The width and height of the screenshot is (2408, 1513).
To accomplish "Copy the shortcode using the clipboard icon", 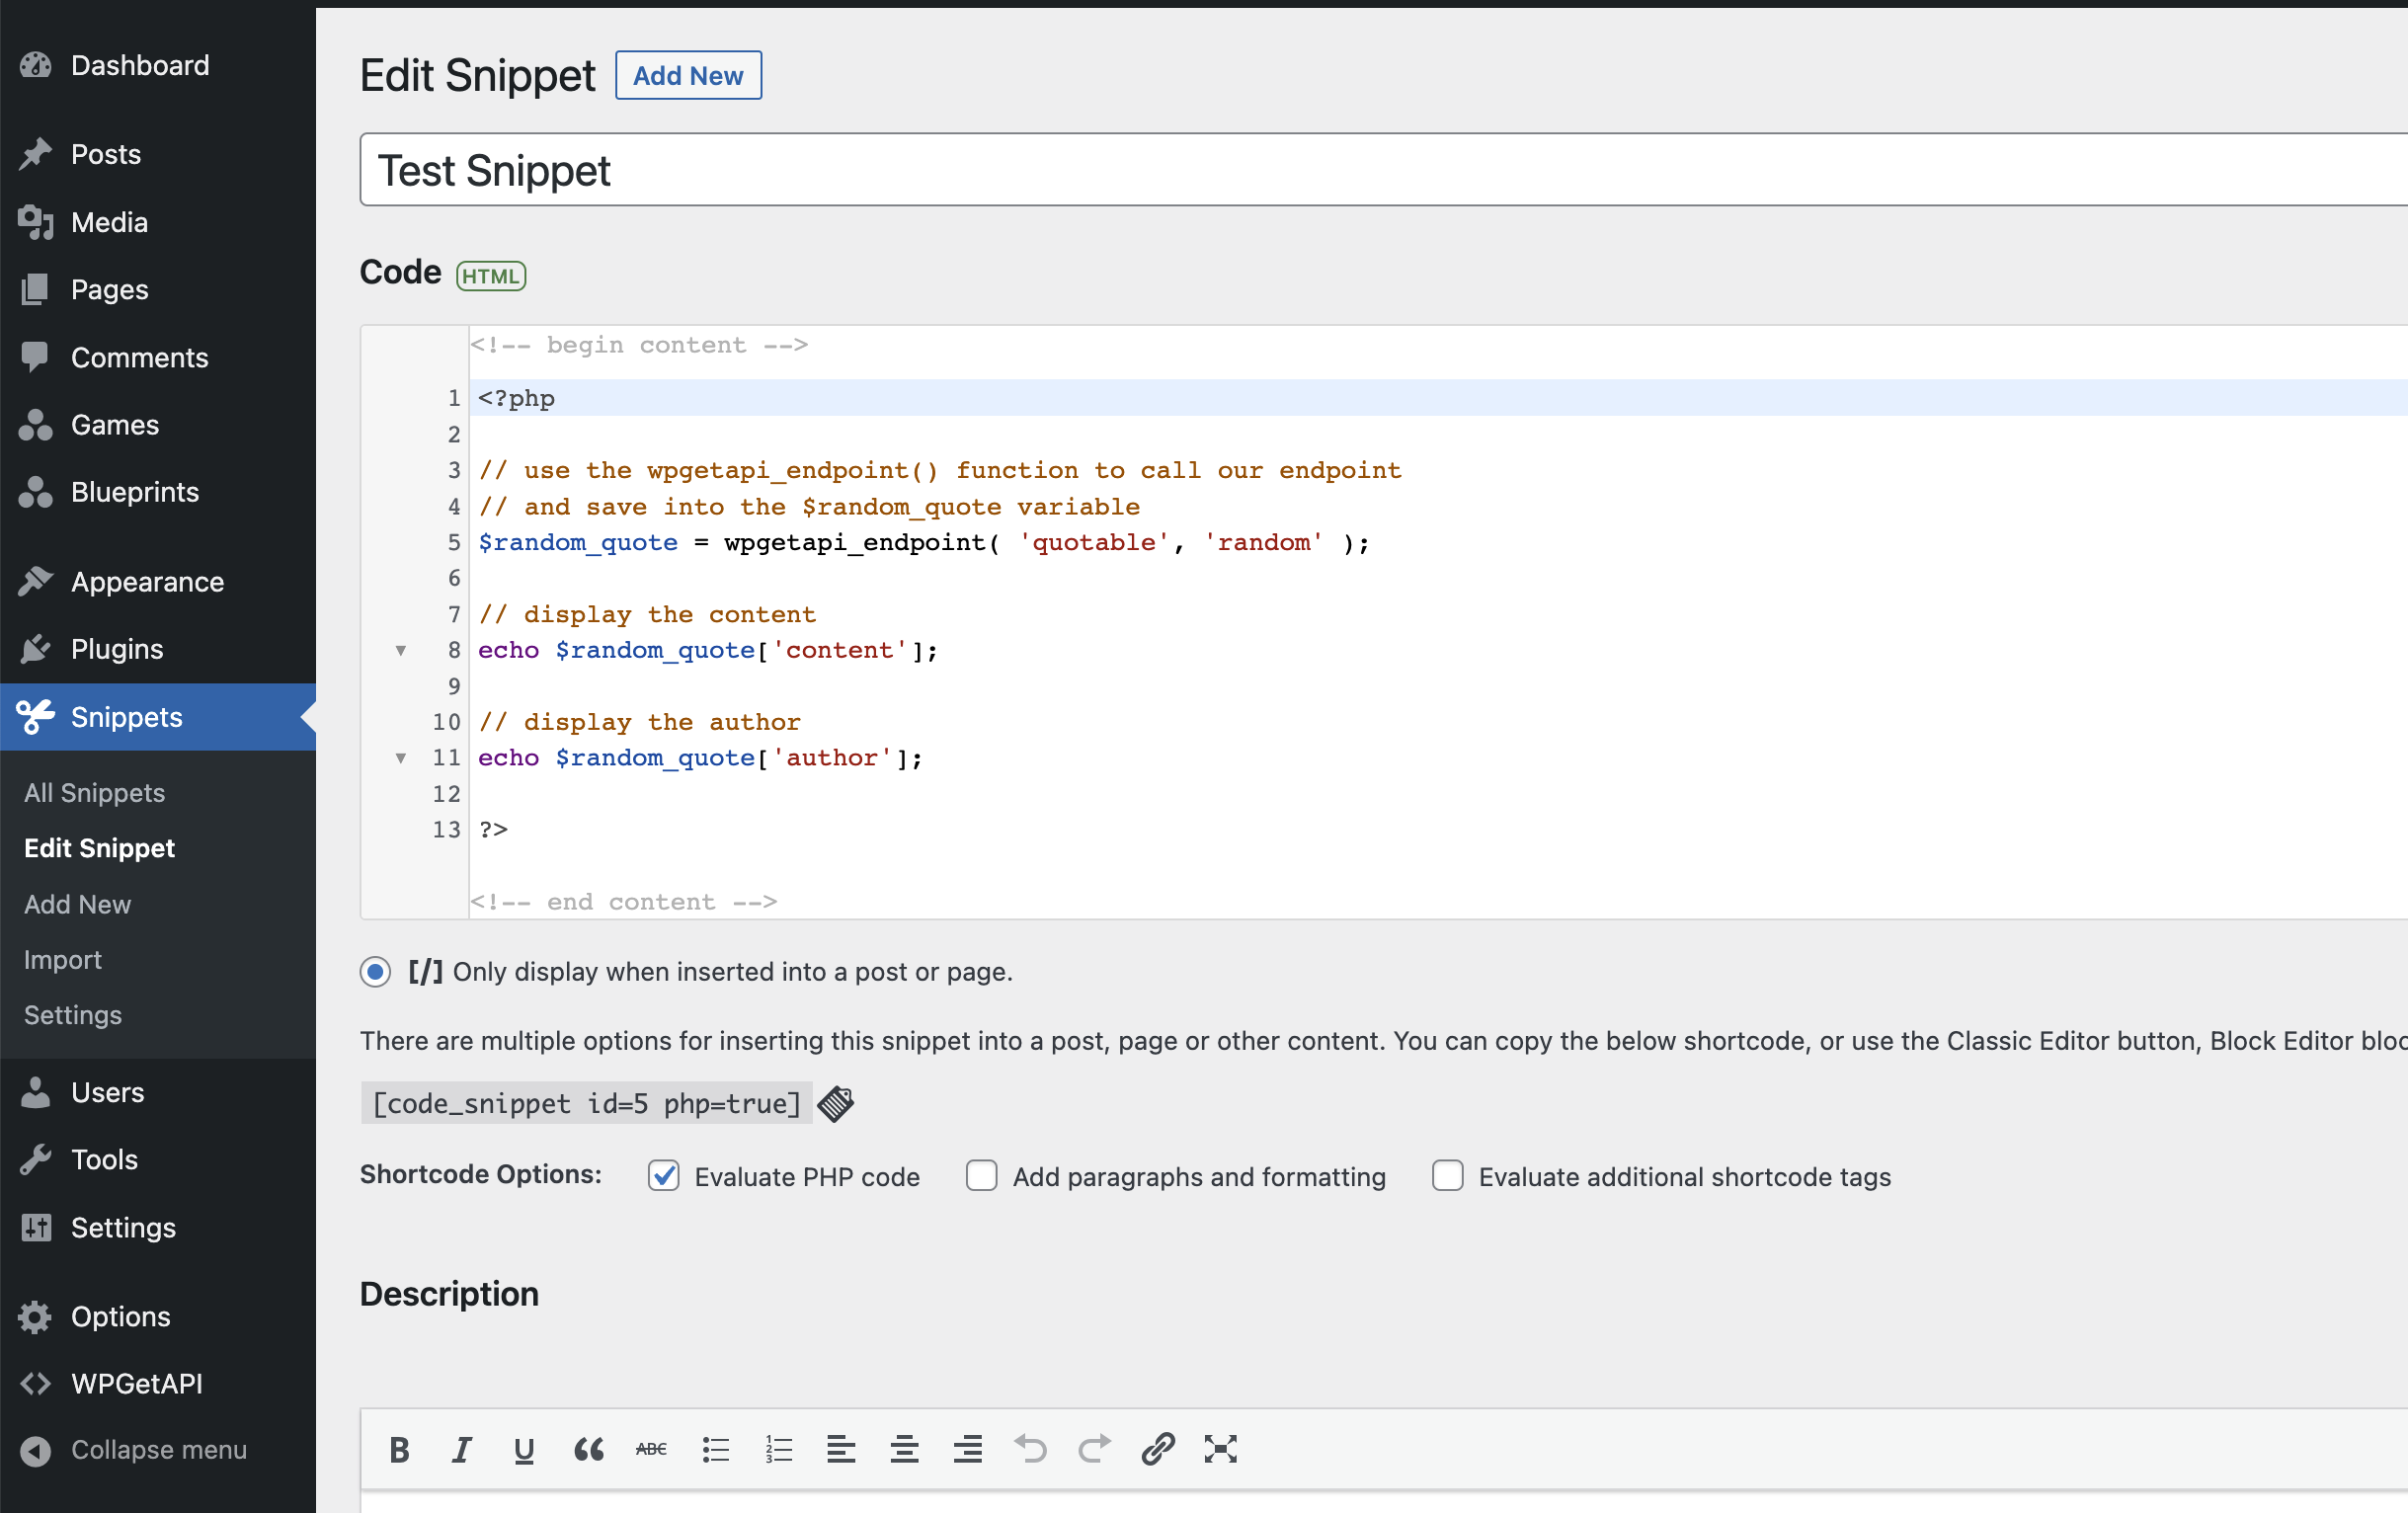I will click(835, 1104).
